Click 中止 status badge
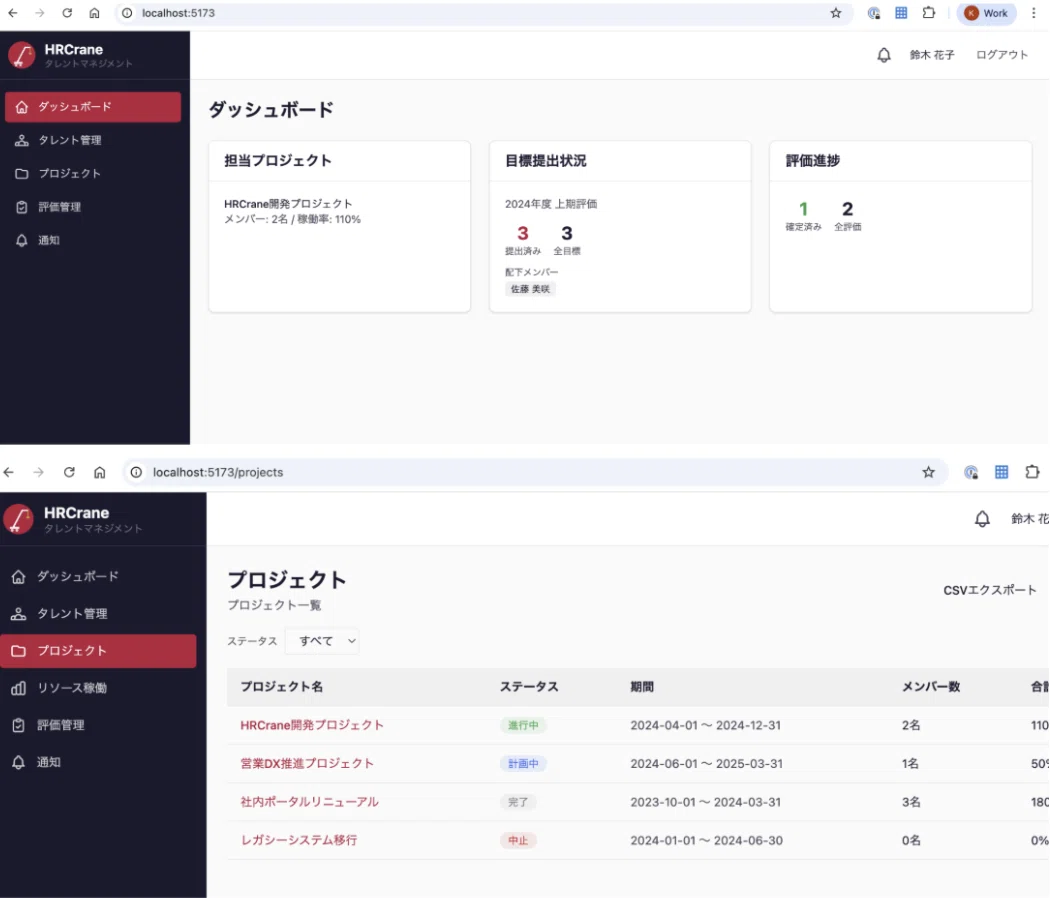This screenshot has height=898, width=1050. [x=518, y=840]
